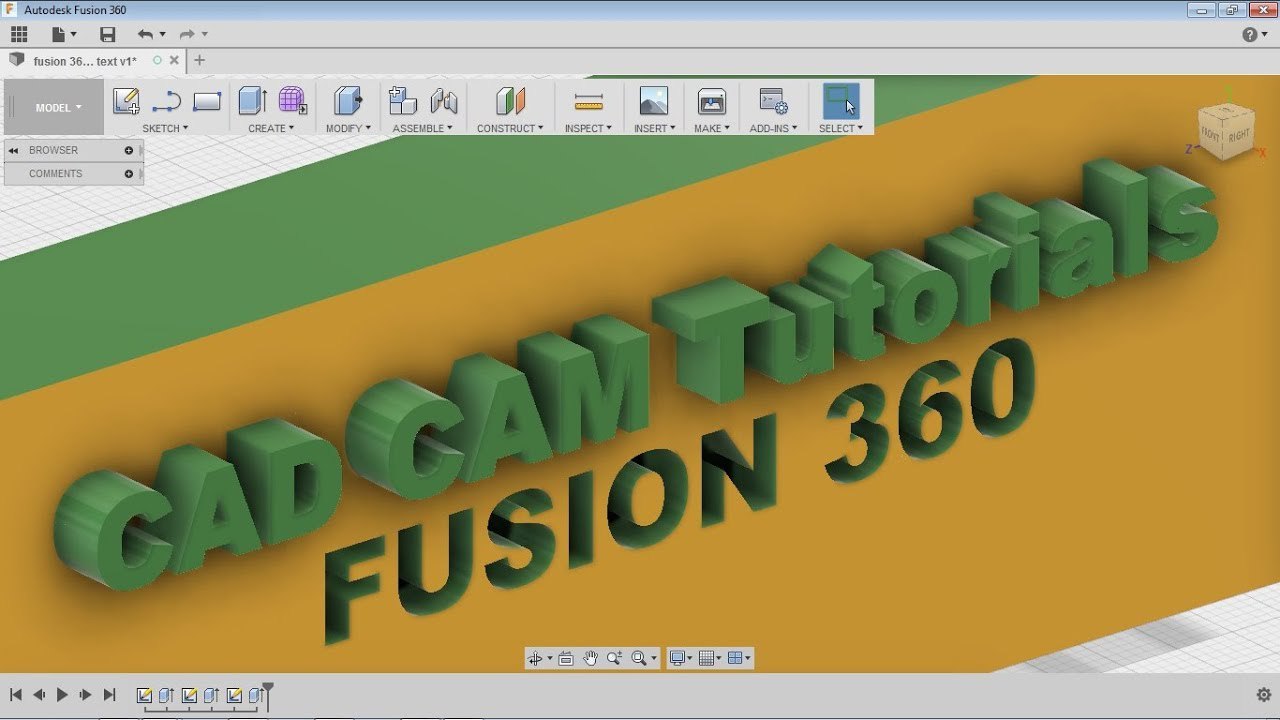Click the Offset Plane construct icon
This screenshot has height=720, width=1280.
click(510, 100)
